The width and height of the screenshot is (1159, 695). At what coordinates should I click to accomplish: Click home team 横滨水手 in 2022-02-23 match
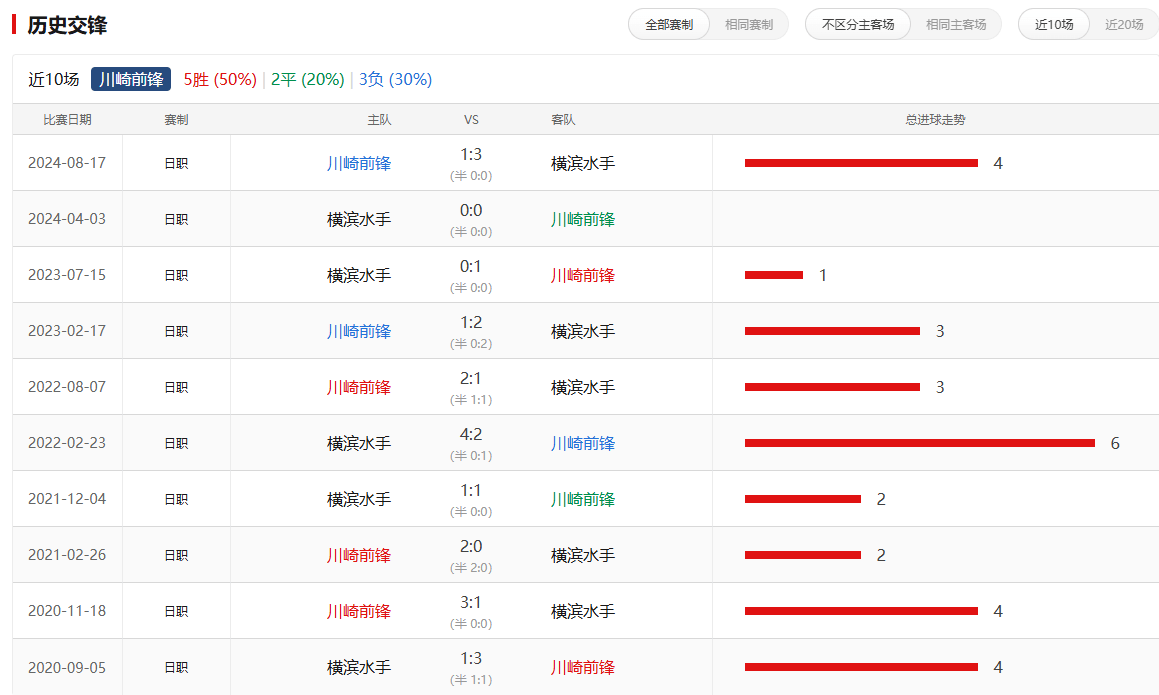[x=359, y=443]
